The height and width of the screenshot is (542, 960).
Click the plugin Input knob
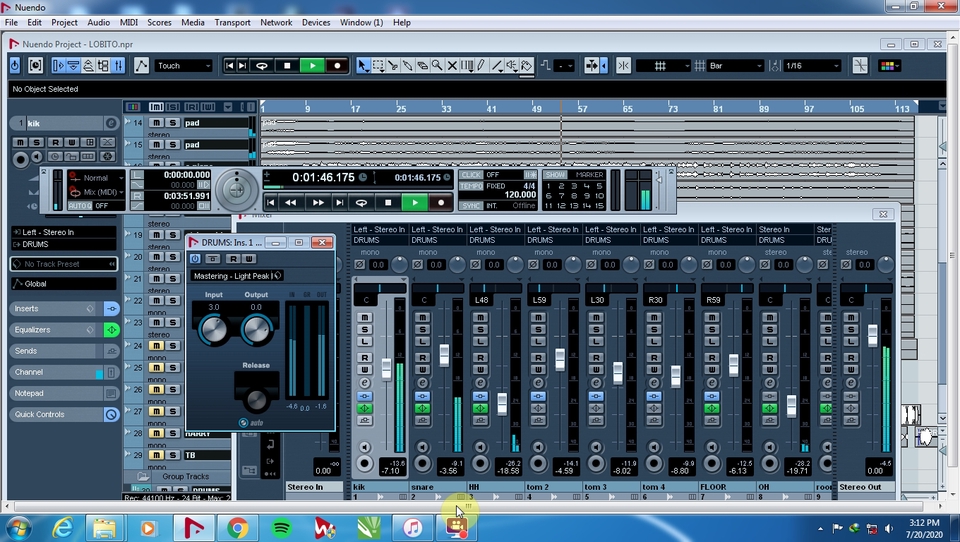[214, 329]
